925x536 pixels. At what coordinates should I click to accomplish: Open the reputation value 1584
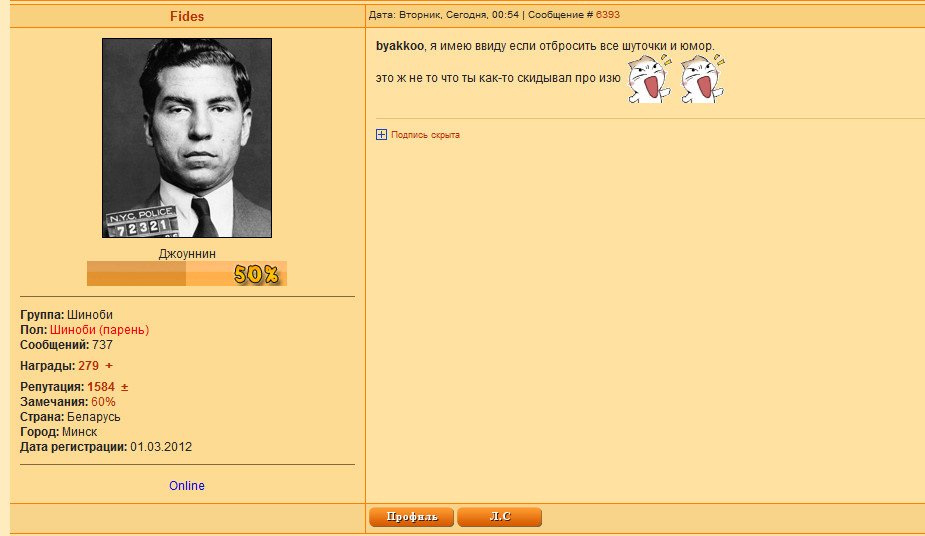click(x=101, y=387)
